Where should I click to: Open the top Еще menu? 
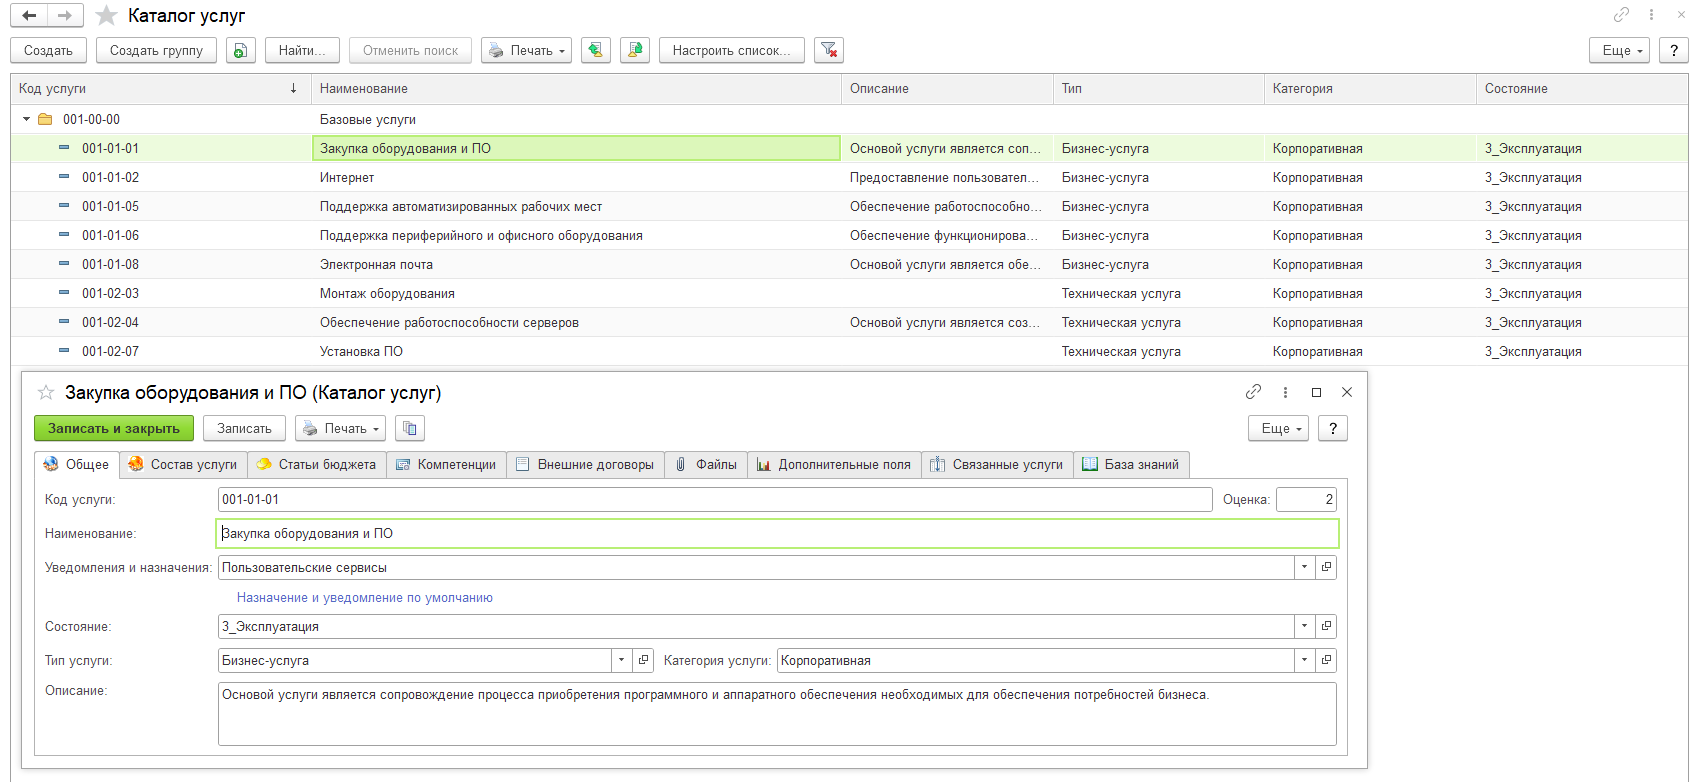coord(1619,50)
